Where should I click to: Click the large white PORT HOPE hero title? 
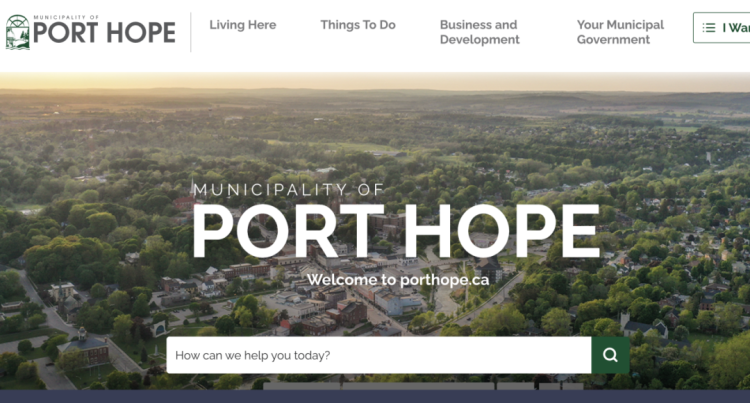(x=396, y=231)
